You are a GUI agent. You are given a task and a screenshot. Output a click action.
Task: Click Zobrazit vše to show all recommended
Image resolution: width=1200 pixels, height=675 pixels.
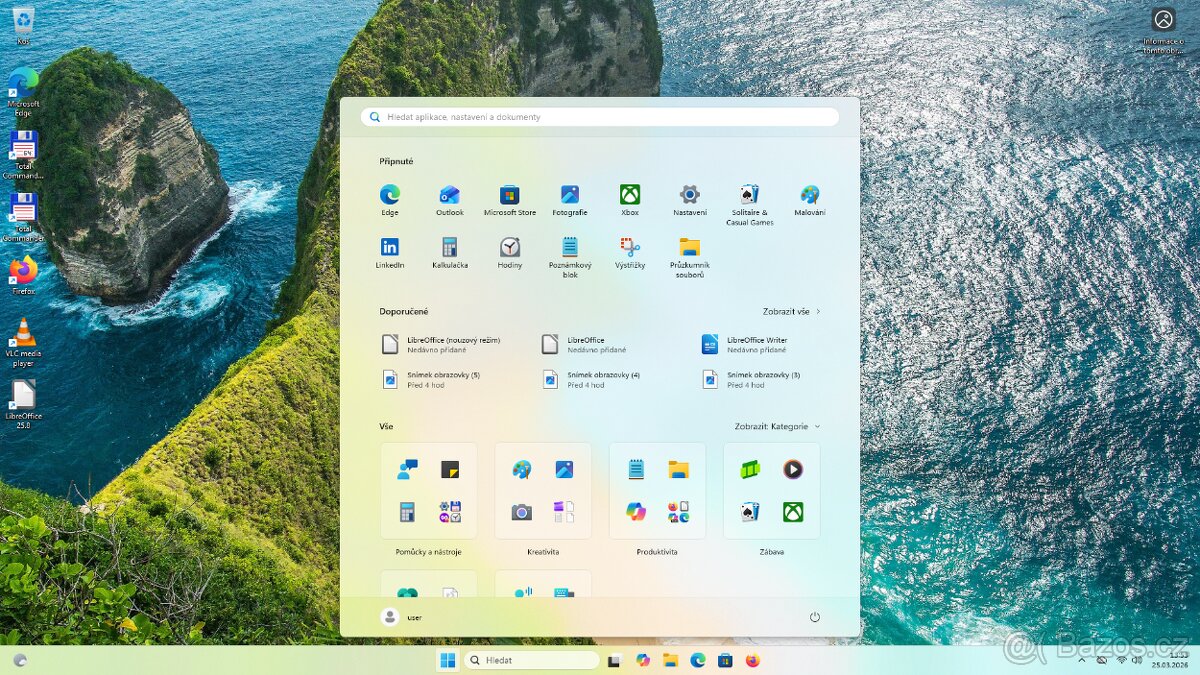click(x=791, y=312)
